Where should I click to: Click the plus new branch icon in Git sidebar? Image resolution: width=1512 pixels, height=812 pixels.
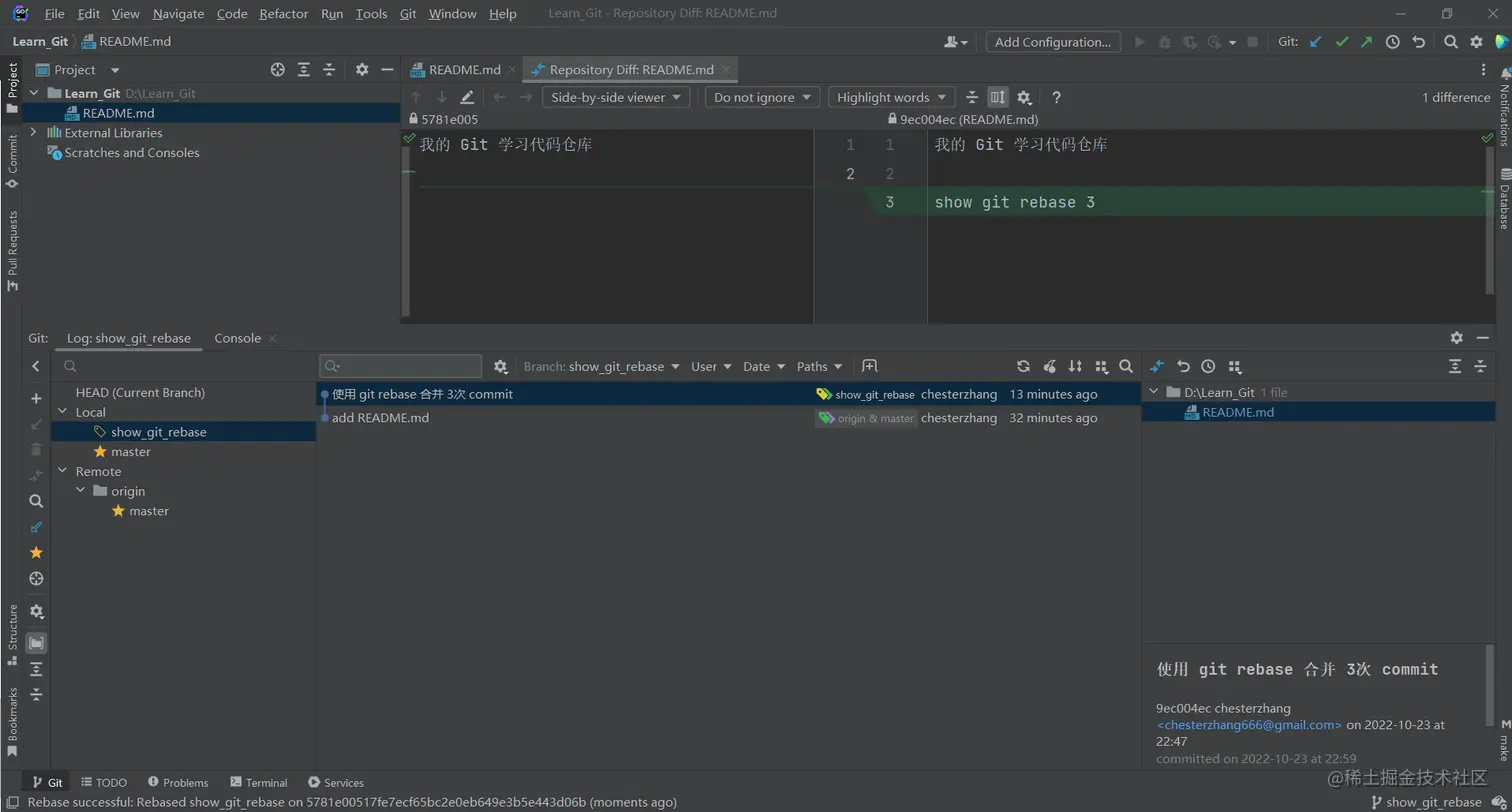[x=36, y=398]
